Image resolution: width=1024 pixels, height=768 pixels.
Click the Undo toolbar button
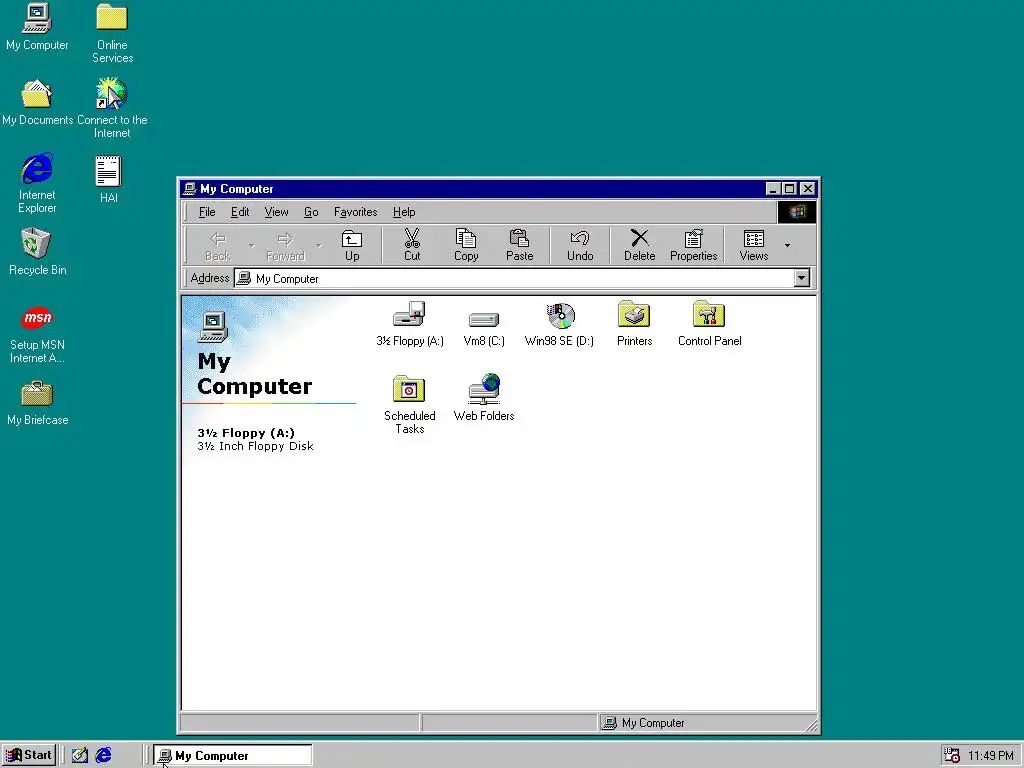point(580,246)
